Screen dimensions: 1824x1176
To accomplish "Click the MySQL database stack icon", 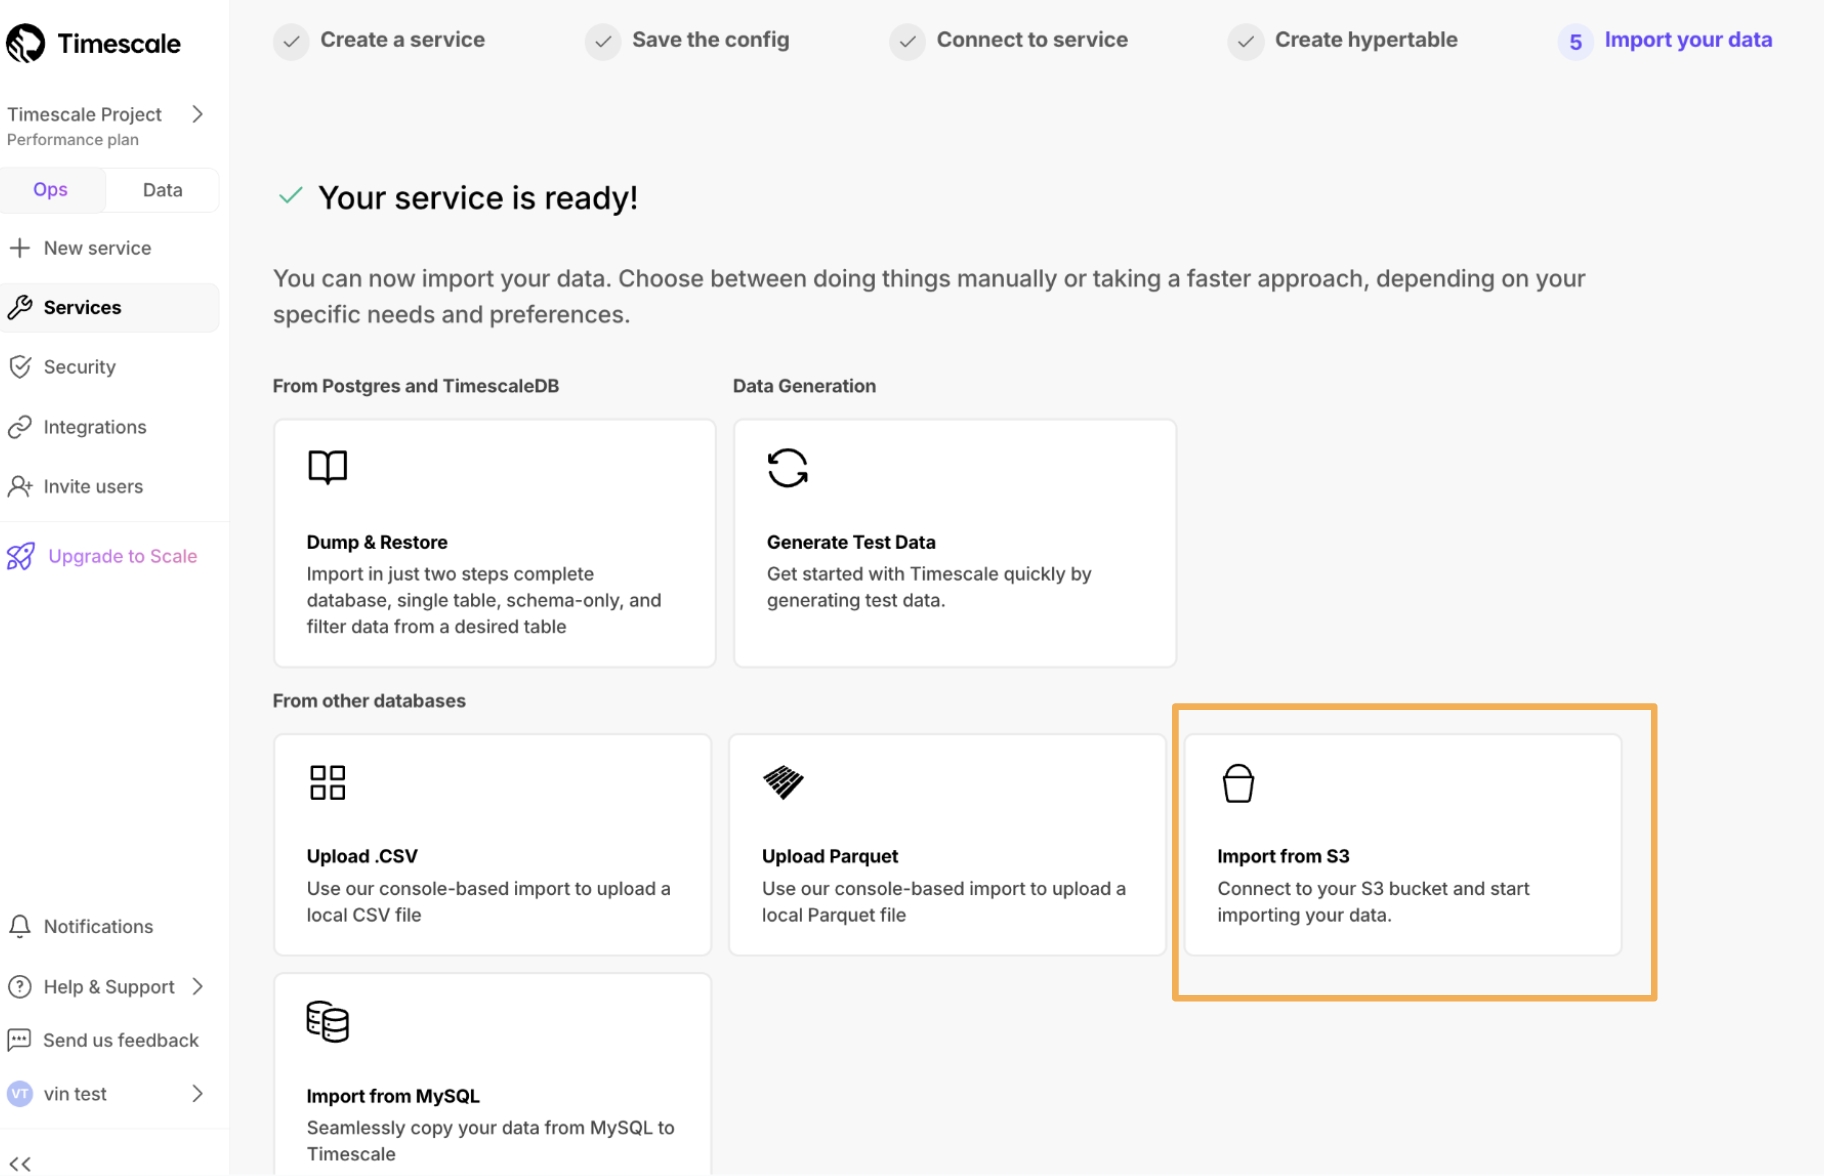I will tap(327, 1021).
